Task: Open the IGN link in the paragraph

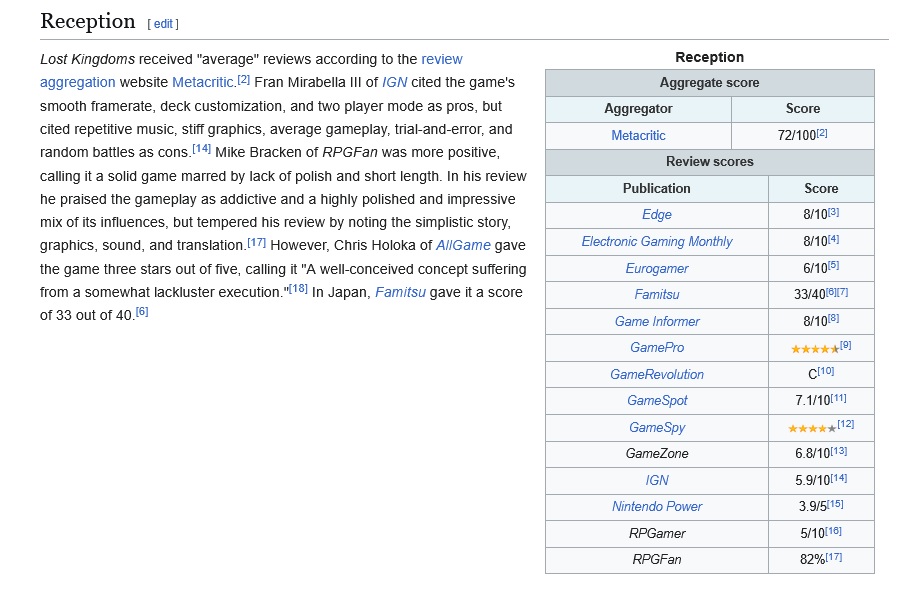Action: pyautogui.click(x=394, y=82)
